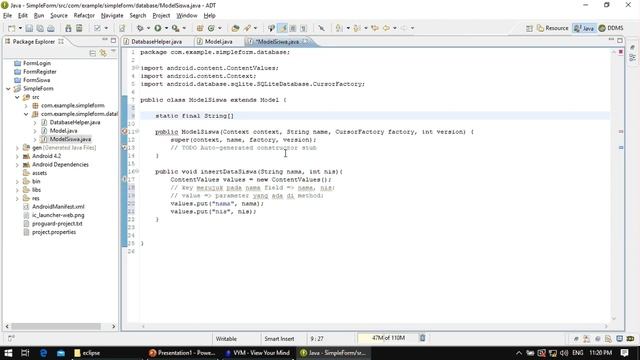Image resolution: width=640 pixels, height=360 pixels.
Task: Click the New Java Class icon
Action: point(211,28)
